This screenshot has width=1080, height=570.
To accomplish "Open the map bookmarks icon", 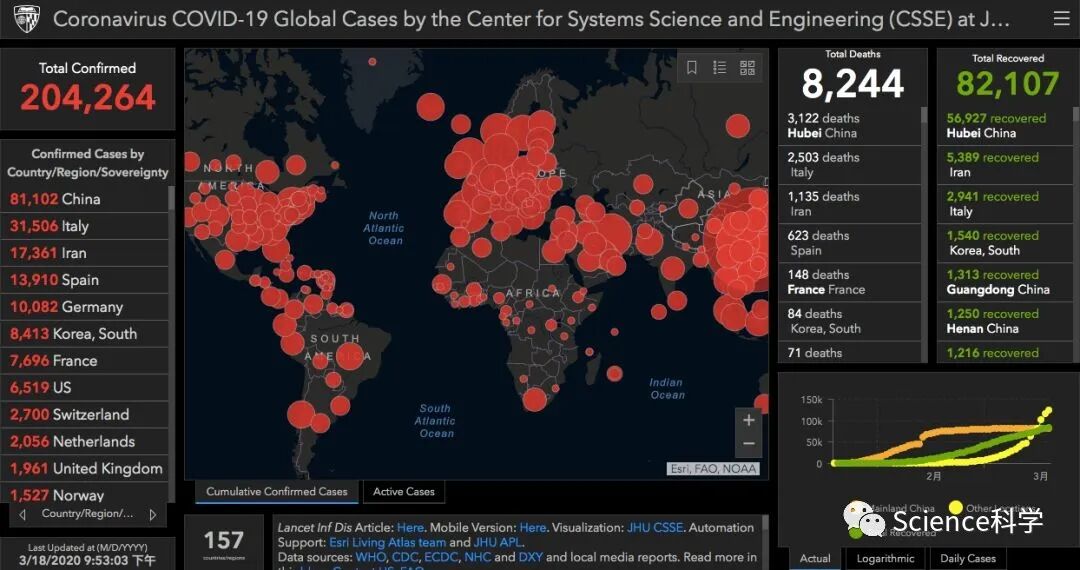I will [x=692, y=67].
